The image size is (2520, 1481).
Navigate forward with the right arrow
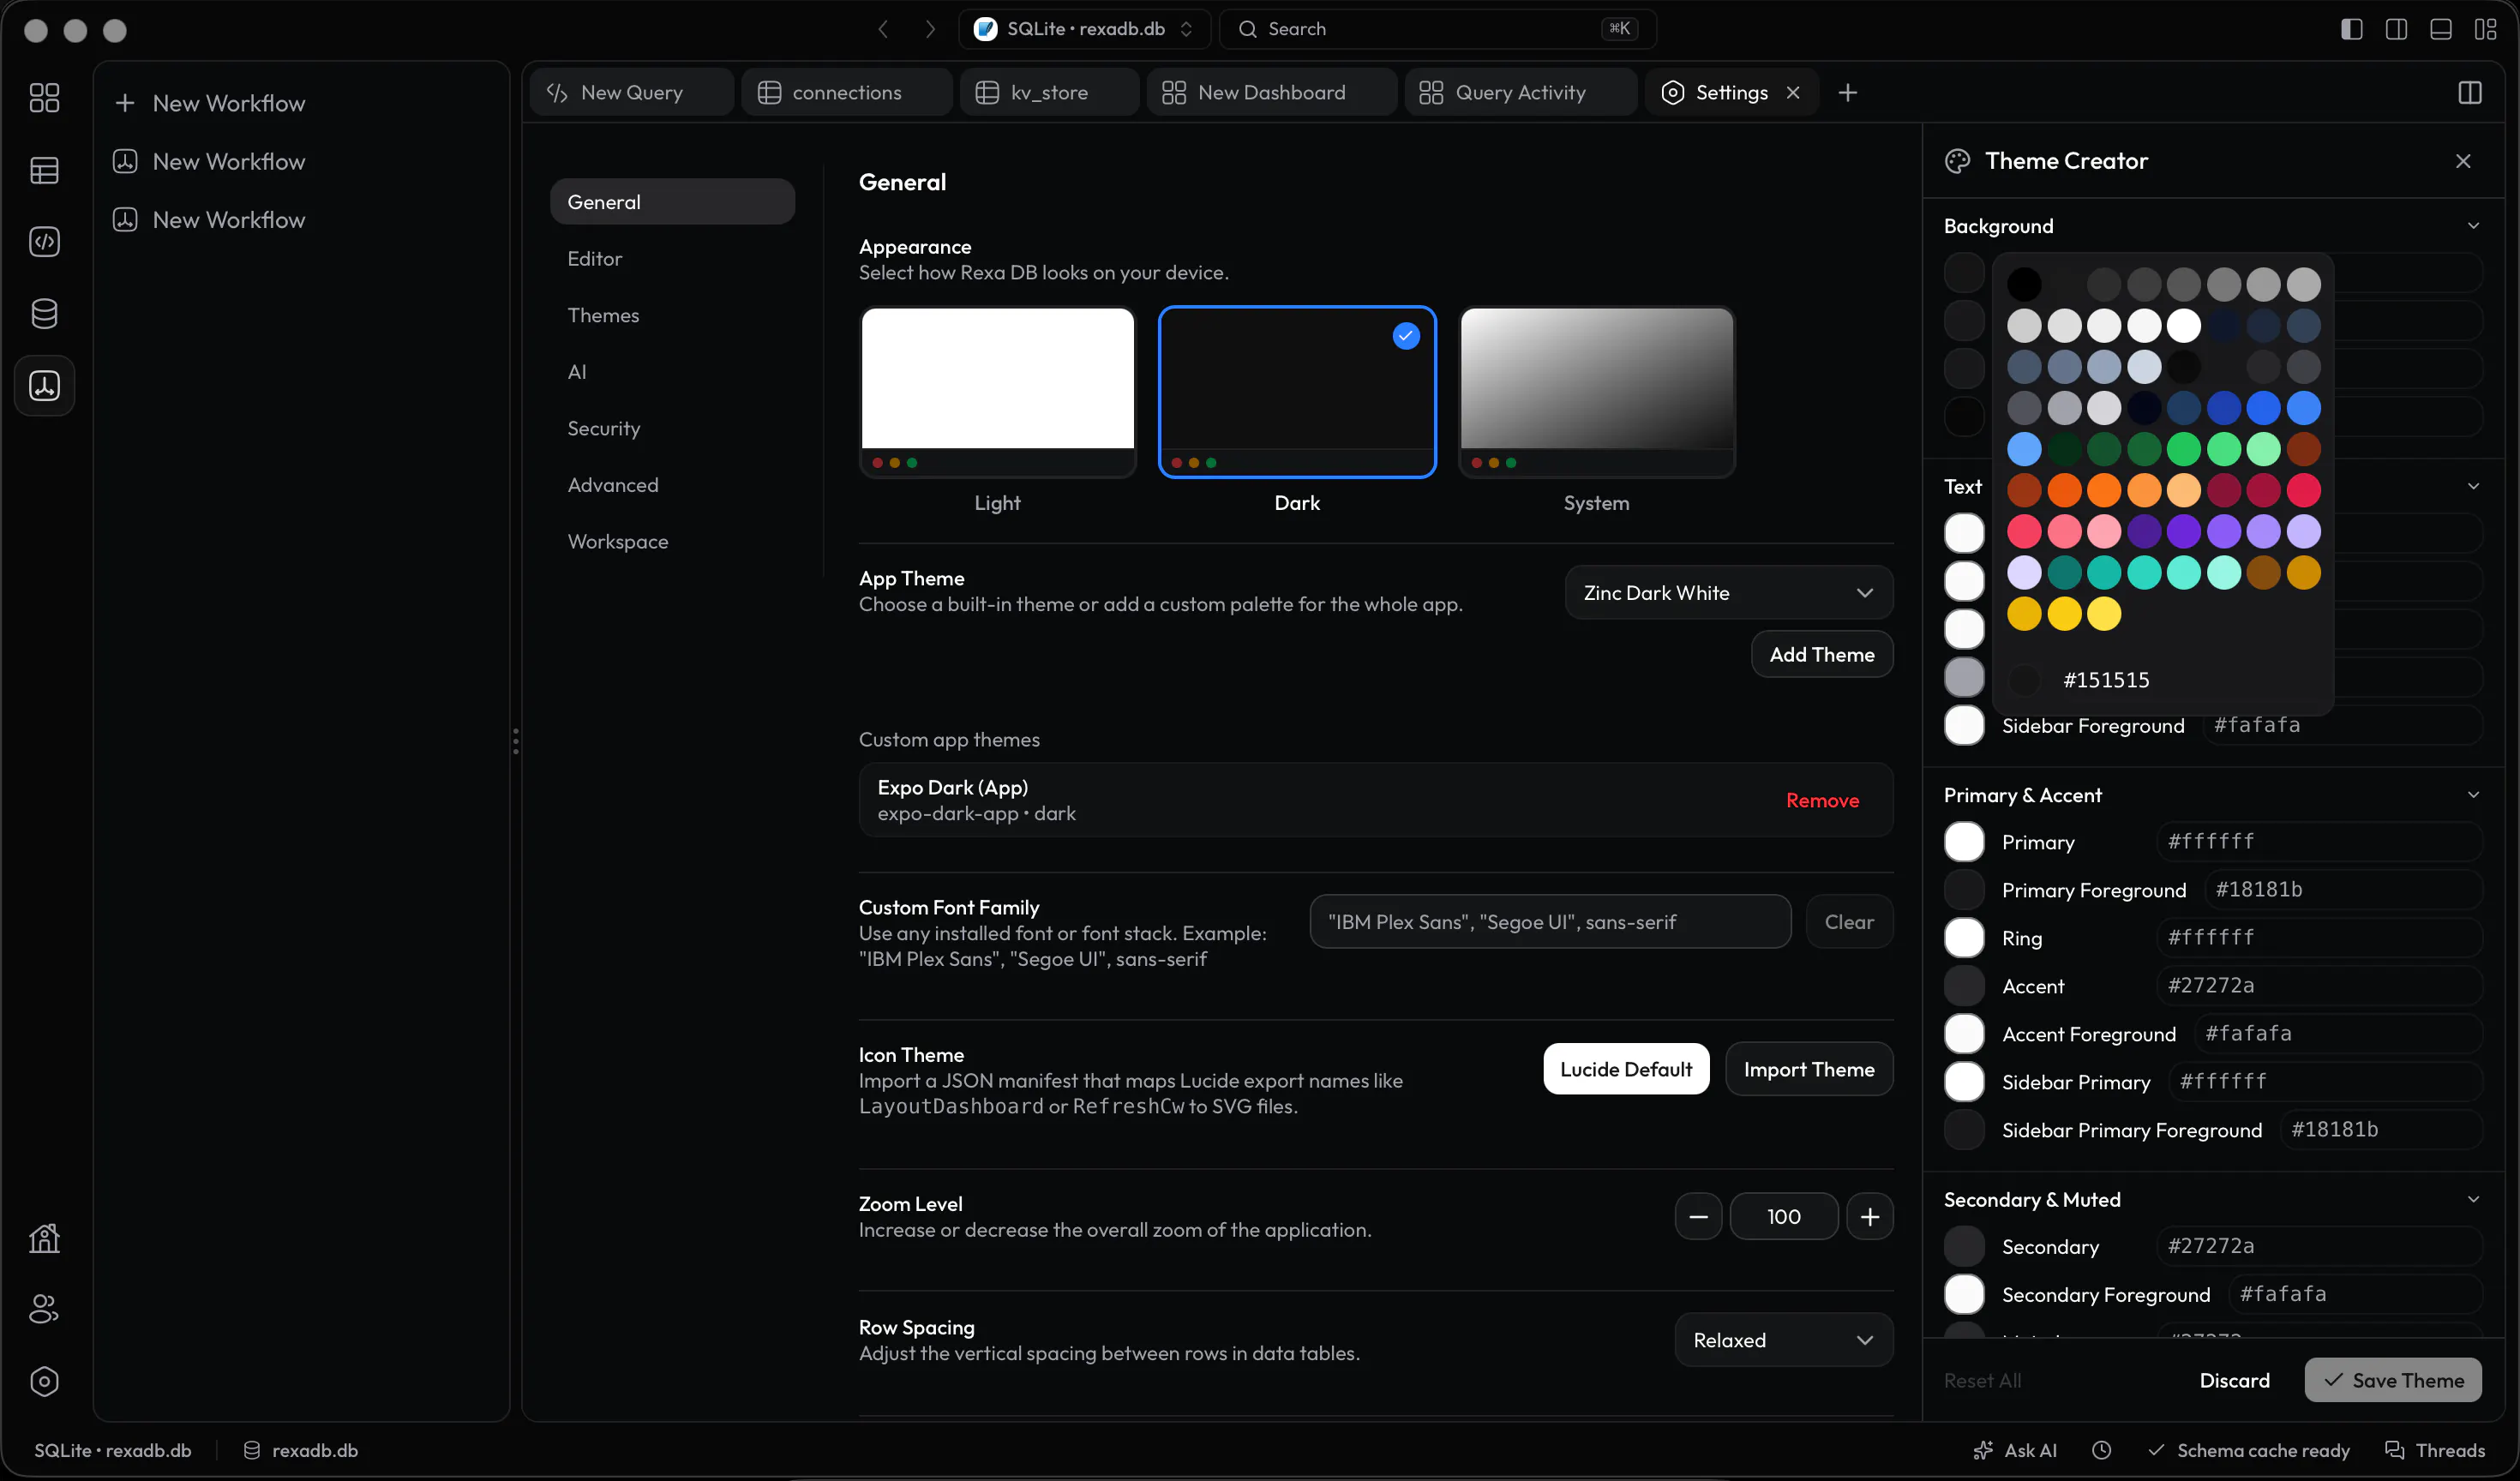coord(930,29)
